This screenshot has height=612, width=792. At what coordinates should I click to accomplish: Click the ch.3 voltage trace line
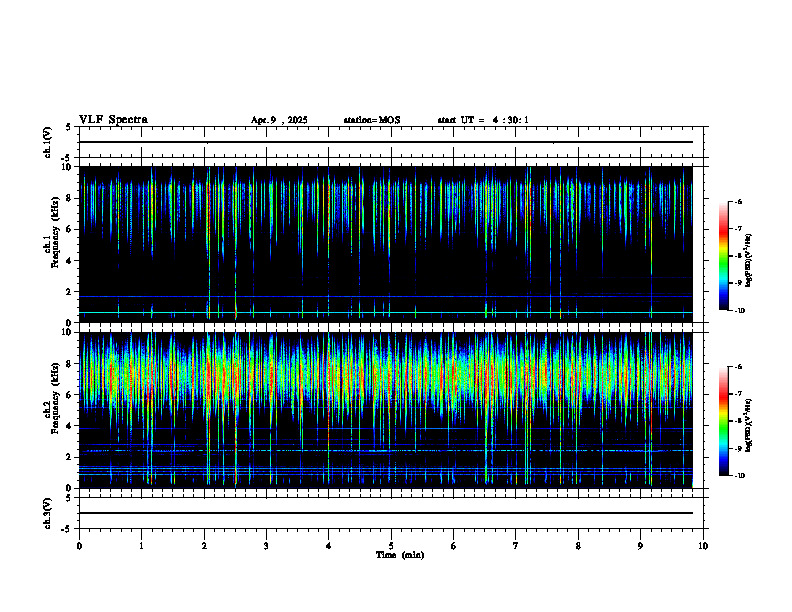click(x=385, y=513)
